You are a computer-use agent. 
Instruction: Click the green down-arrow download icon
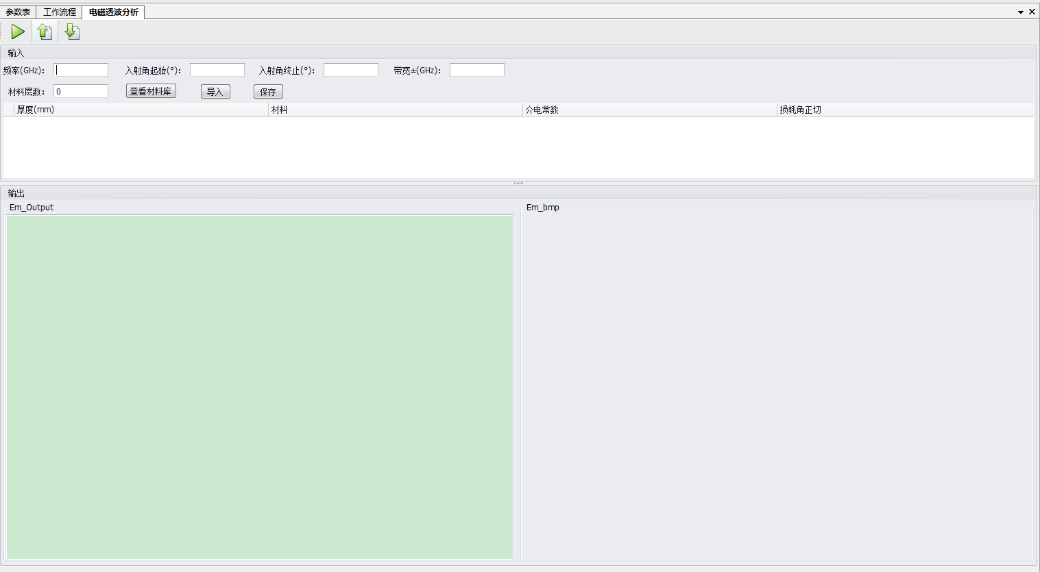(x=72, y=32)
